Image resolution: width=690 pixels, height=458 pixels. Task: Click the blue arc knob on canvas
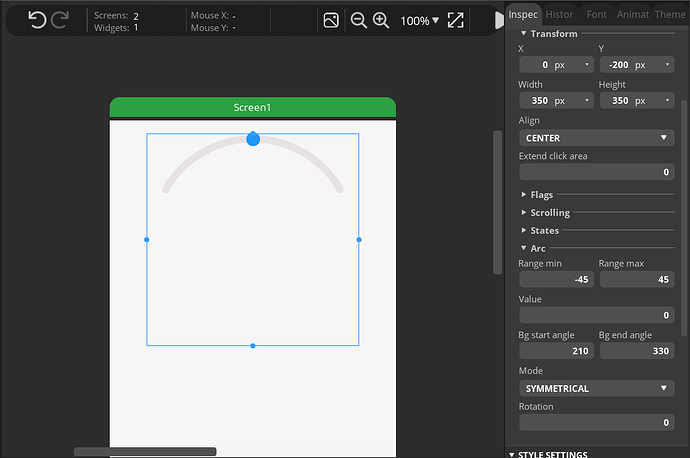(x=253, y=139)
